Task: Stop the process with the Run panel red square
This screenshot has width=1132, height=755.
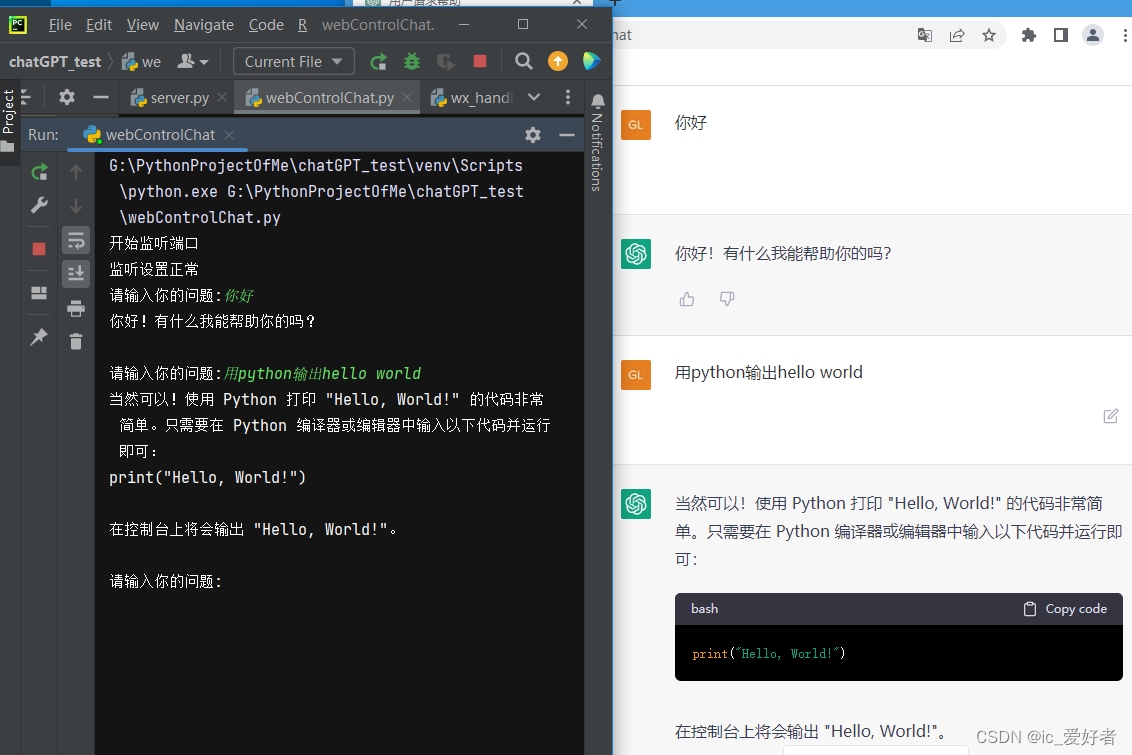Action: (39, 249)
